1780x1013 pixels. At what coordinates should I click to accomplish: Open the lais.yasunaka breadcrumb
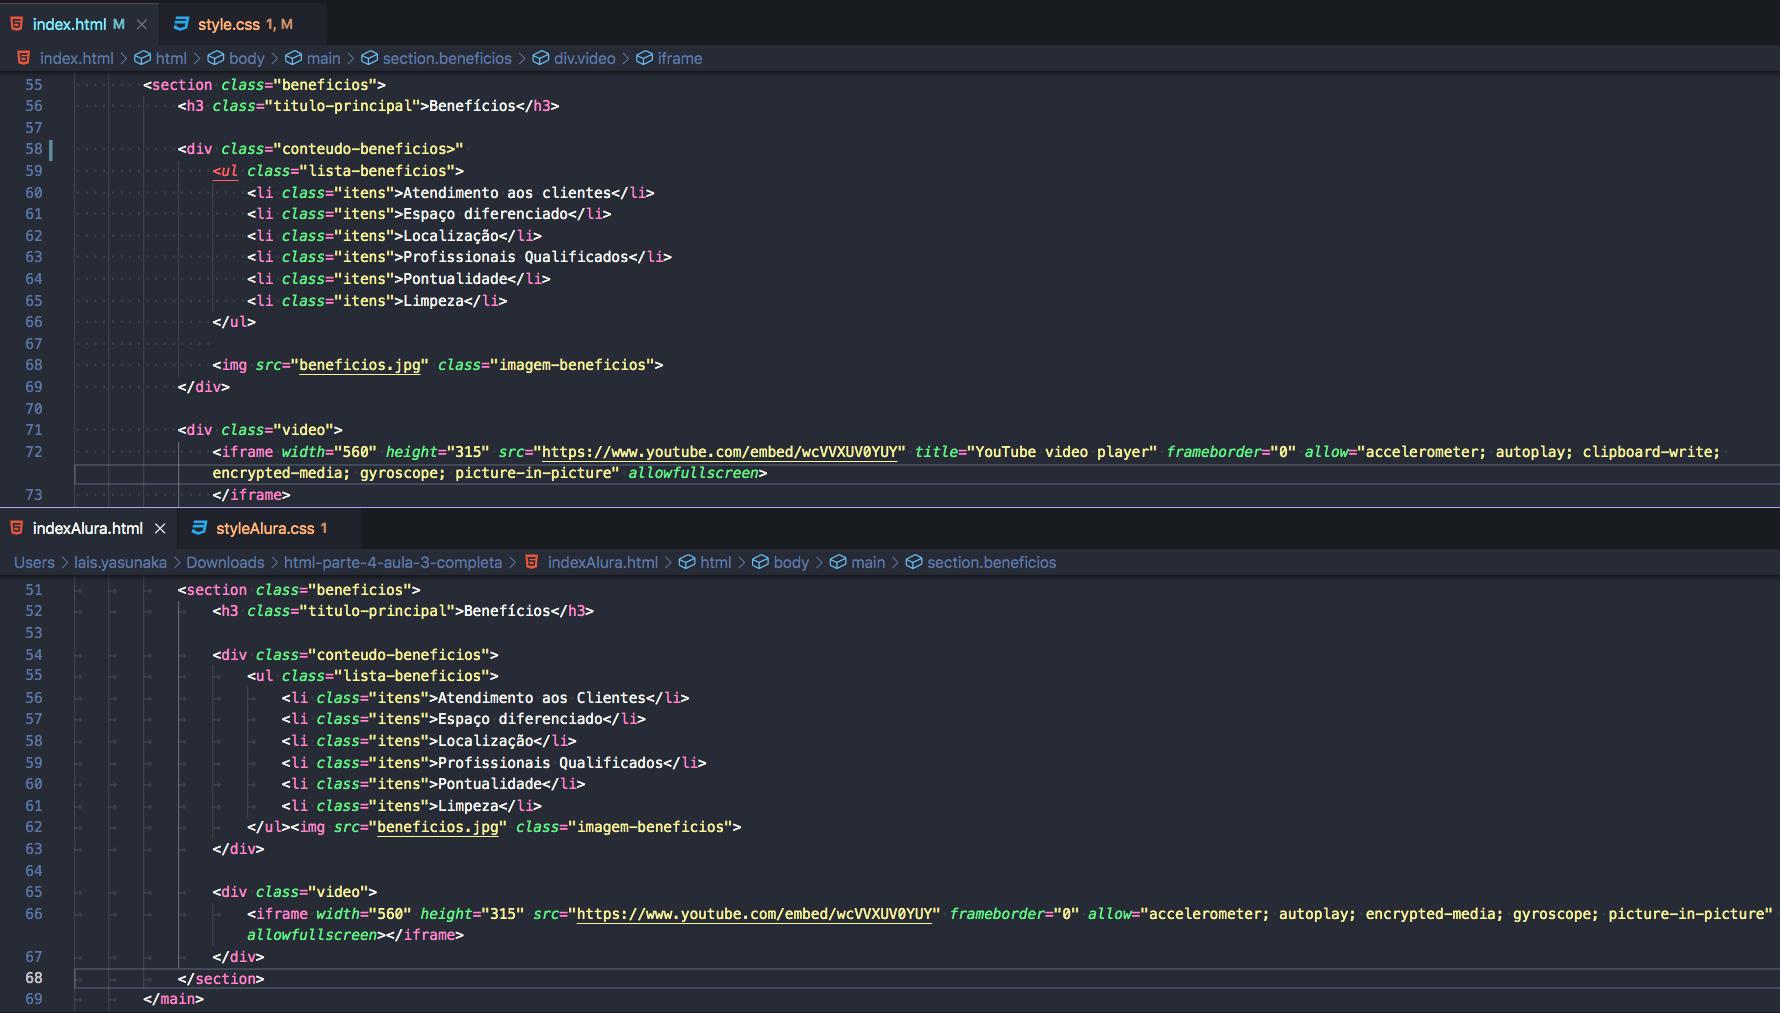click(120, 562)
